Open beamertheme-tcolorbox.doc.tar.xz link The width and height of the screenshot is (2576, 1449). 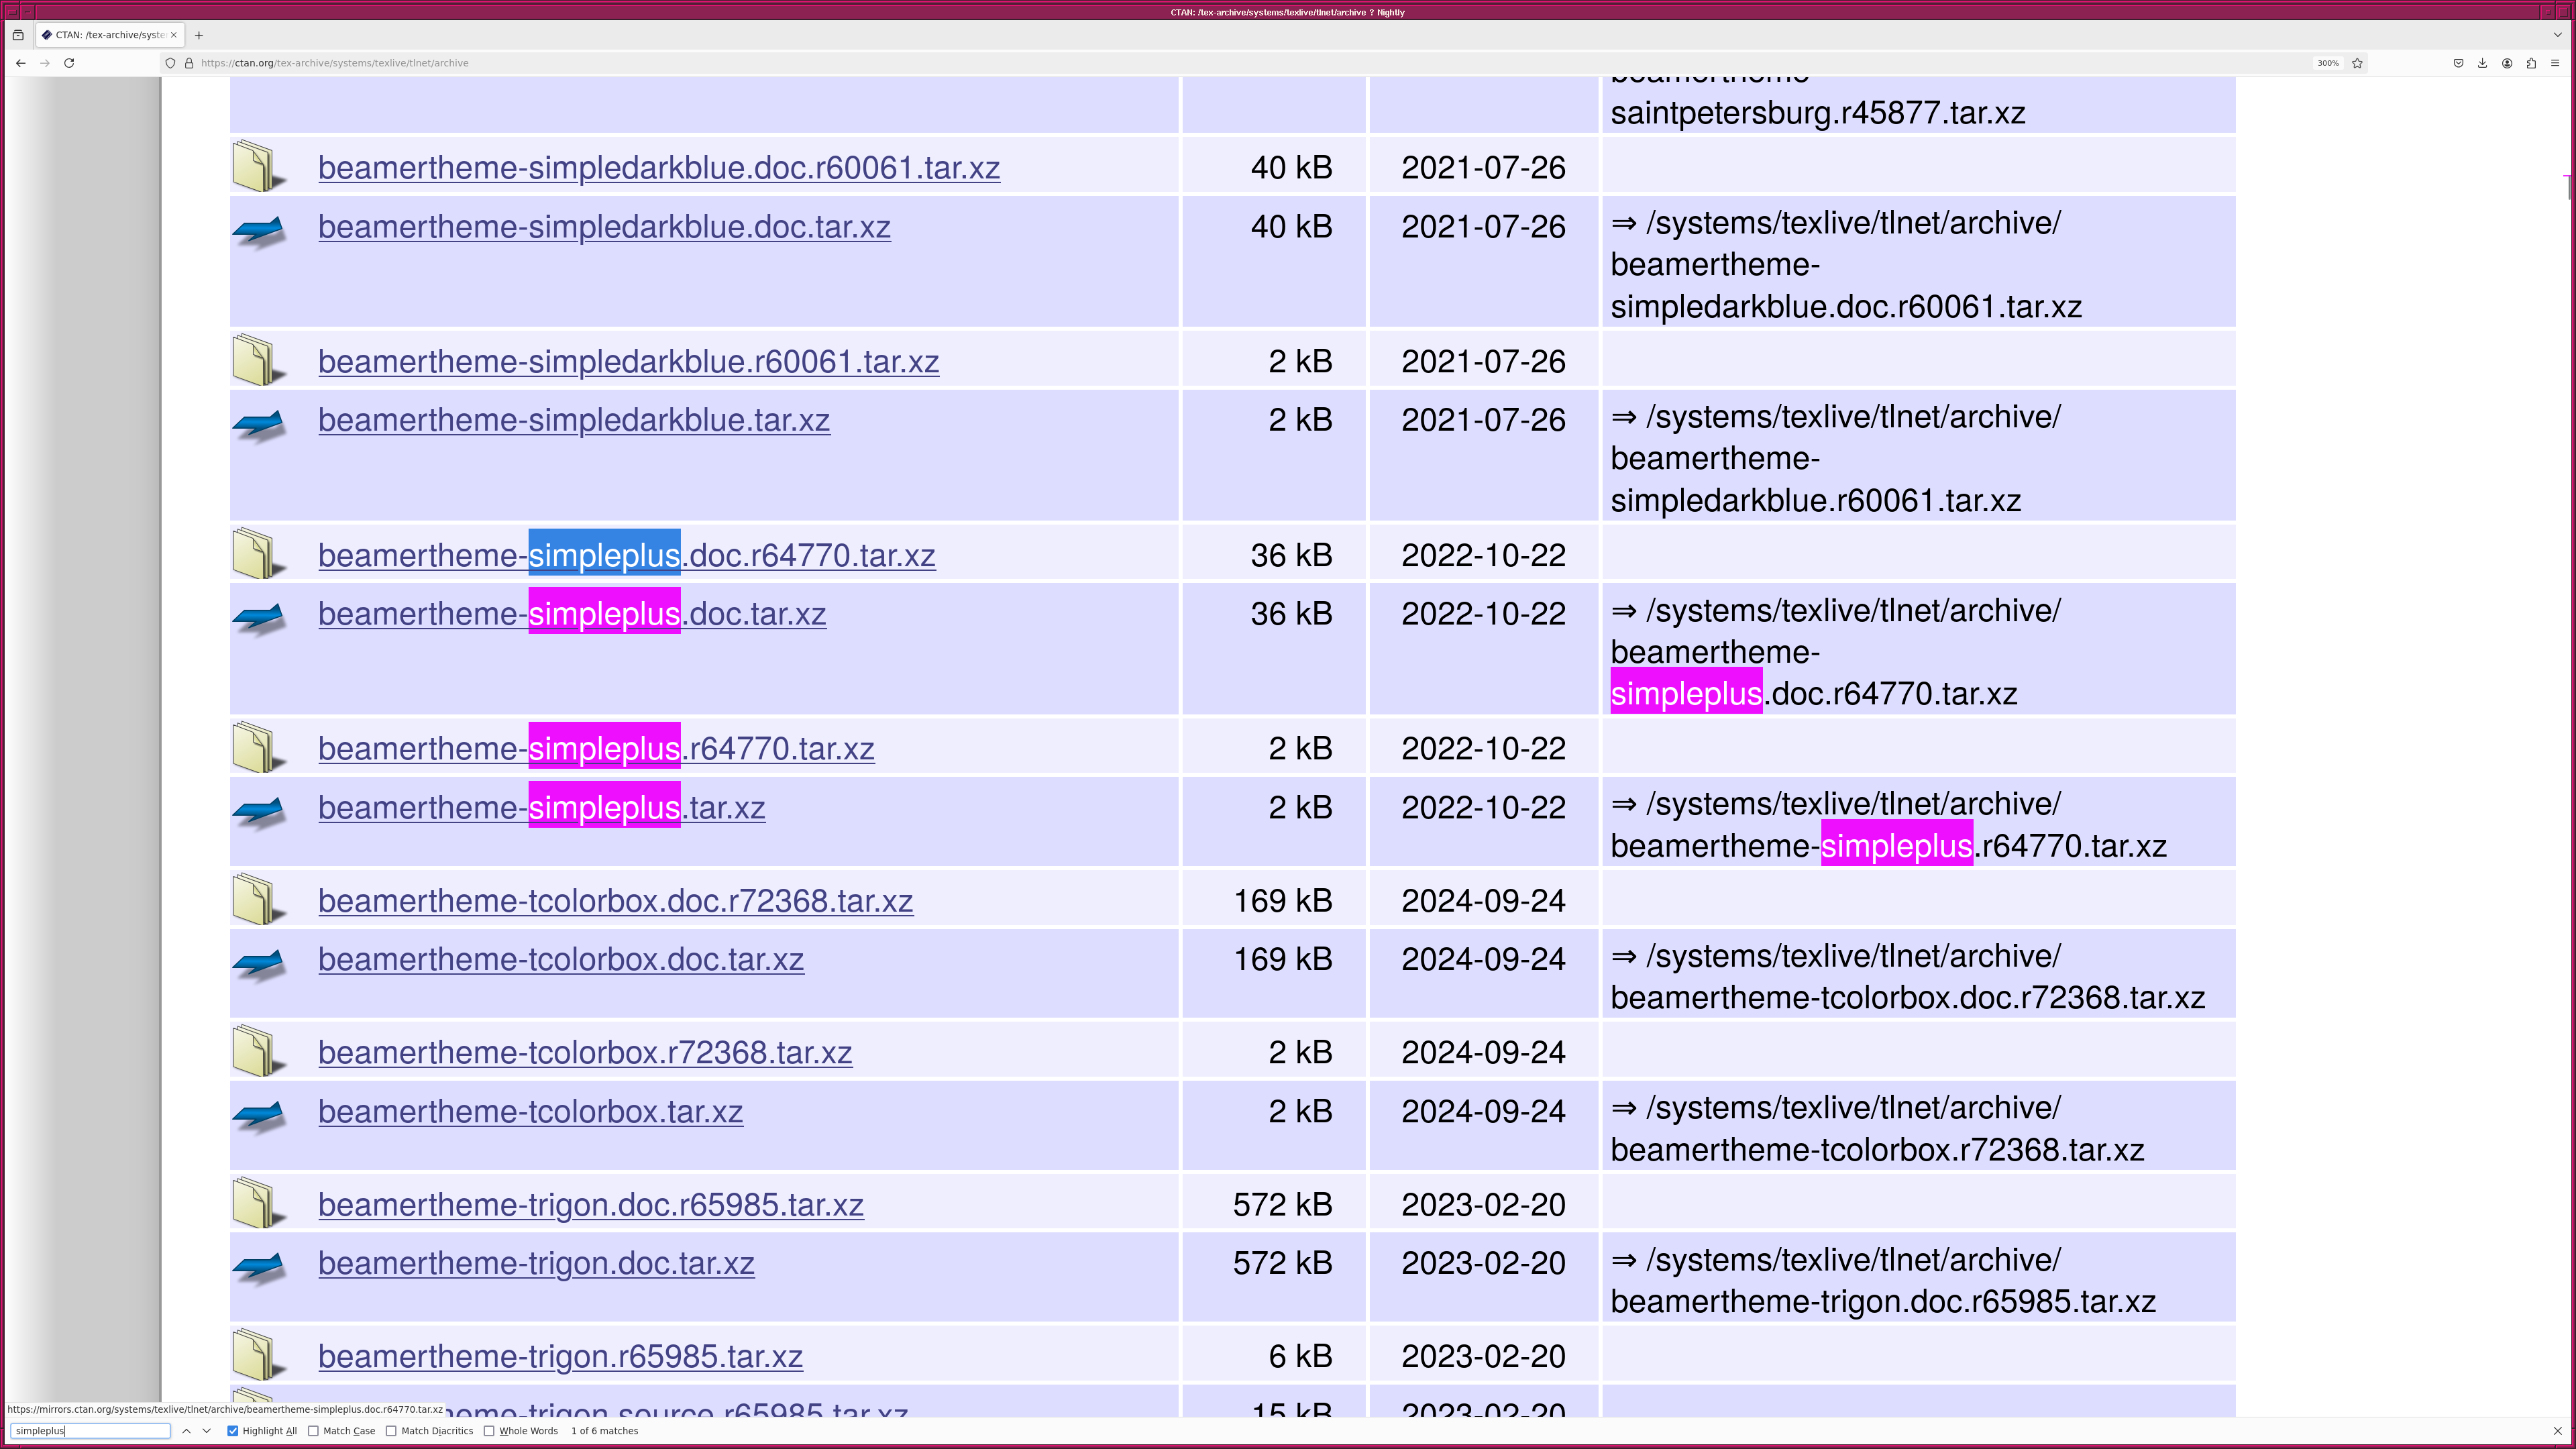click(x=561, y=960)
